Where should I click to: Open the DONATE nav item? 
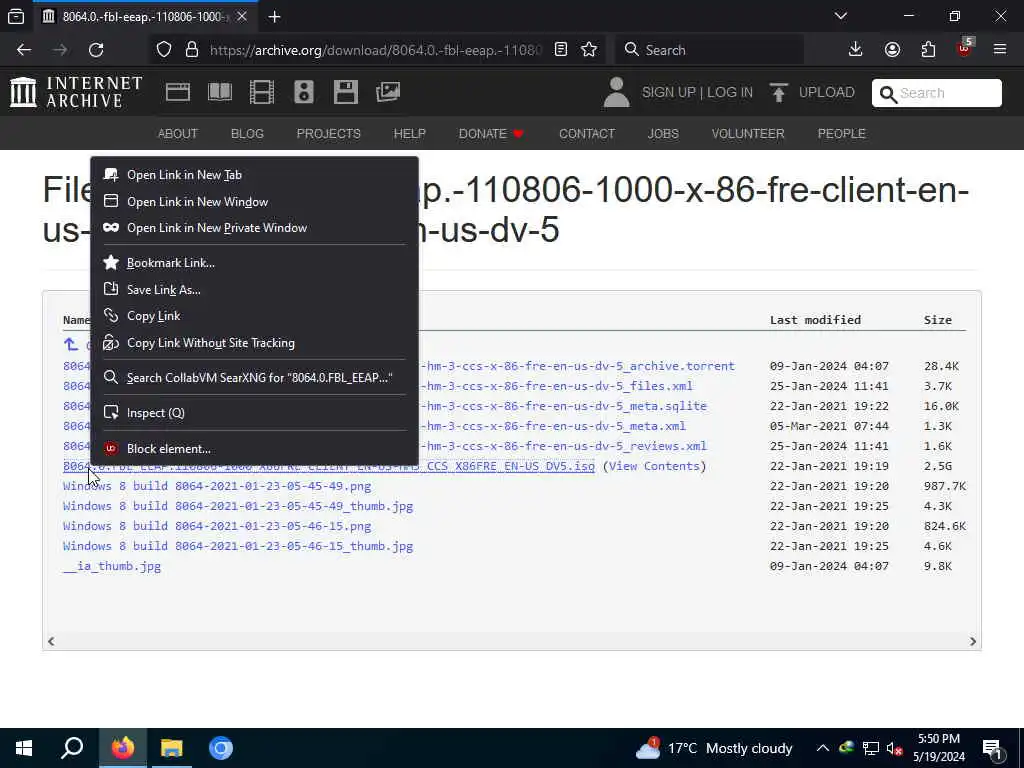point(491,134)
